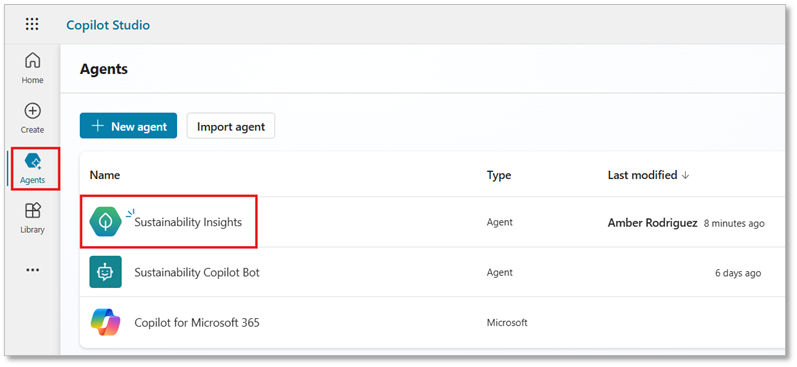Open the Sustainability Copilot Bot agent

[197, 272]
